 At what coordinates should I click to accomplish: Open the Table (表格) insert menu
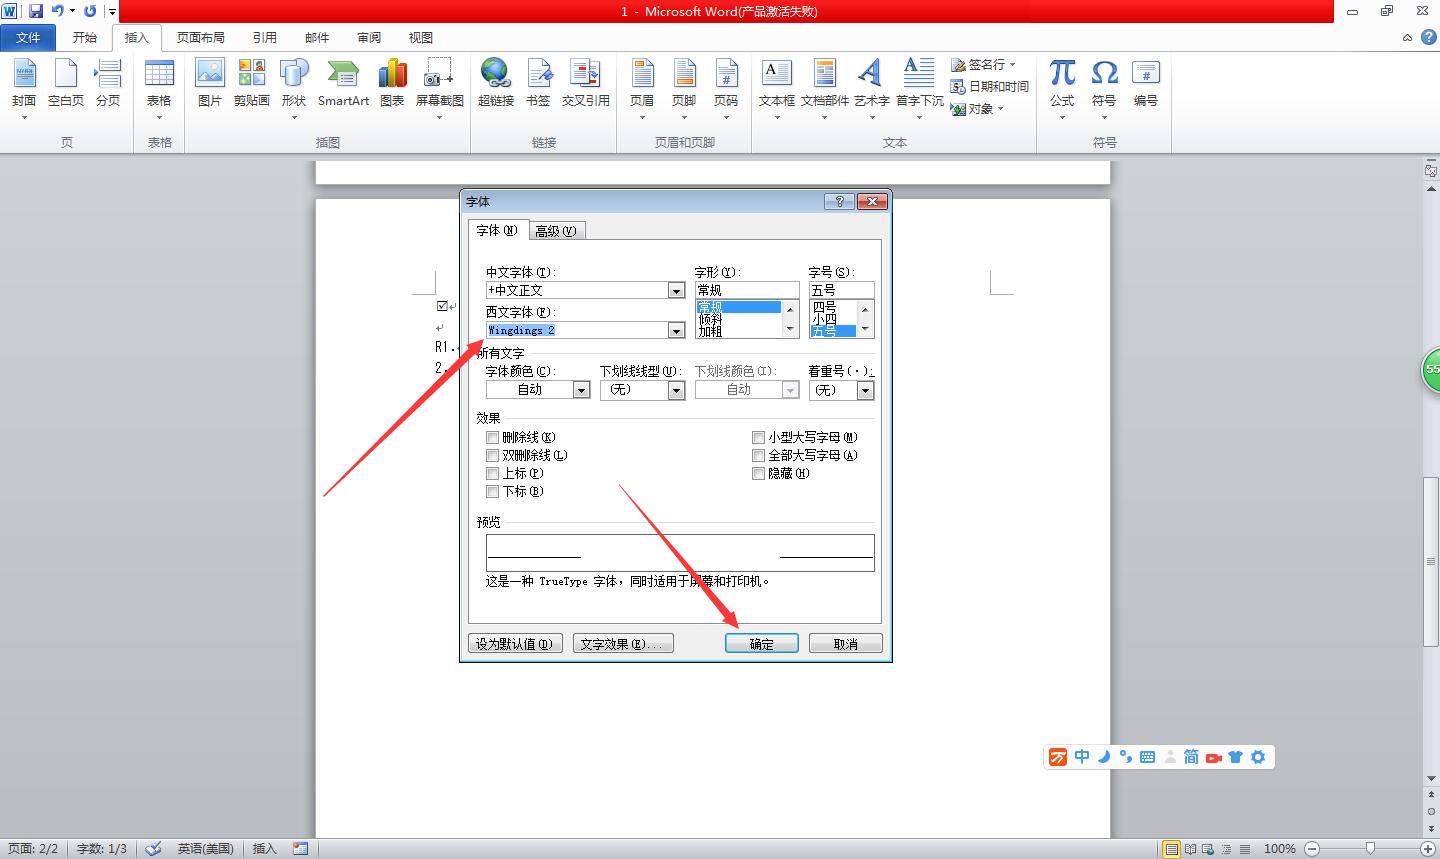tap(159, 88)
